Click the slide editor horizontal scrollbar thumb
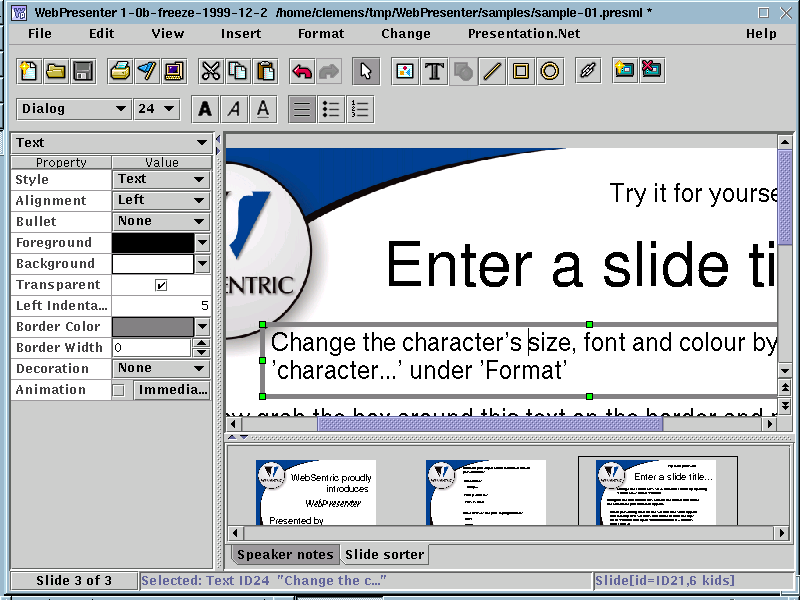This screenshot has width=800, height=600. pyautogui.click(x=490, y=423)
